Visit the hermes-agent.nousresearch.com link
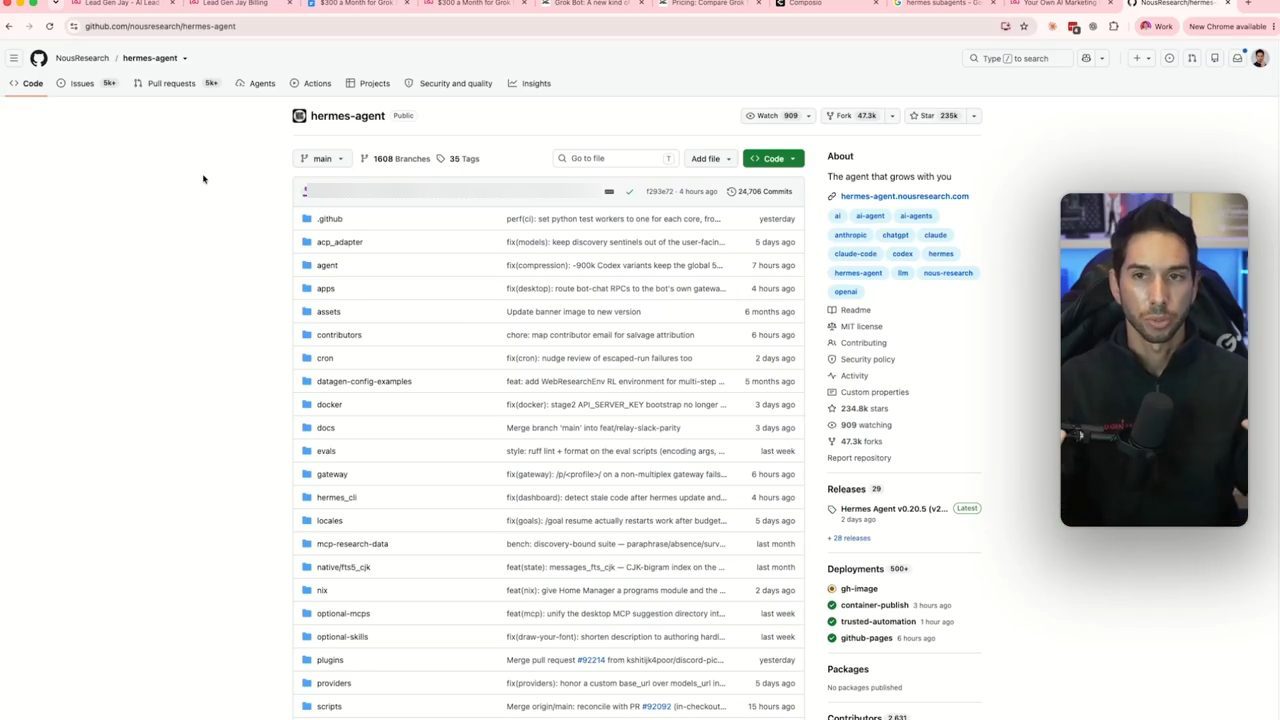1280x720 pixels. (x=904, y=196)
